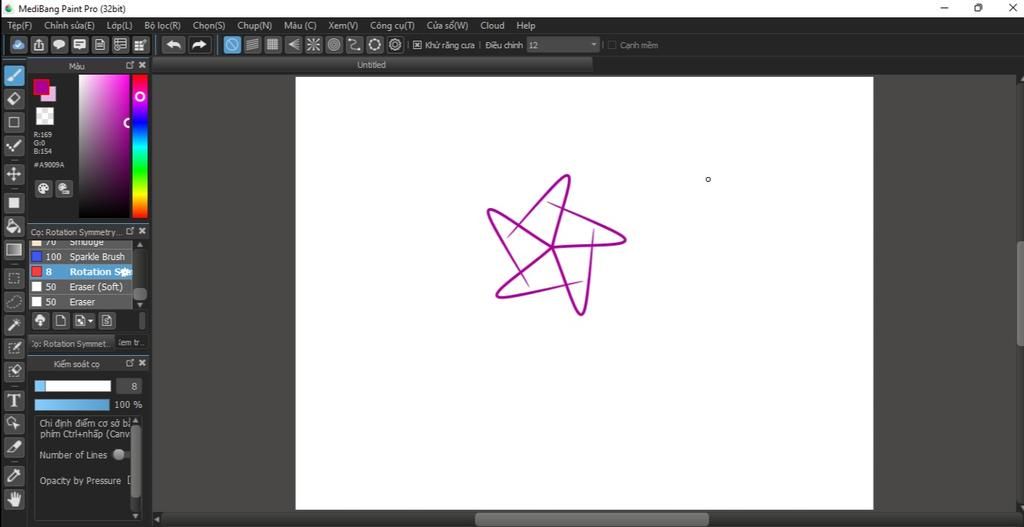Close the Màu color panel
This screenshot has height=527, width=1024.
(142, 65)
